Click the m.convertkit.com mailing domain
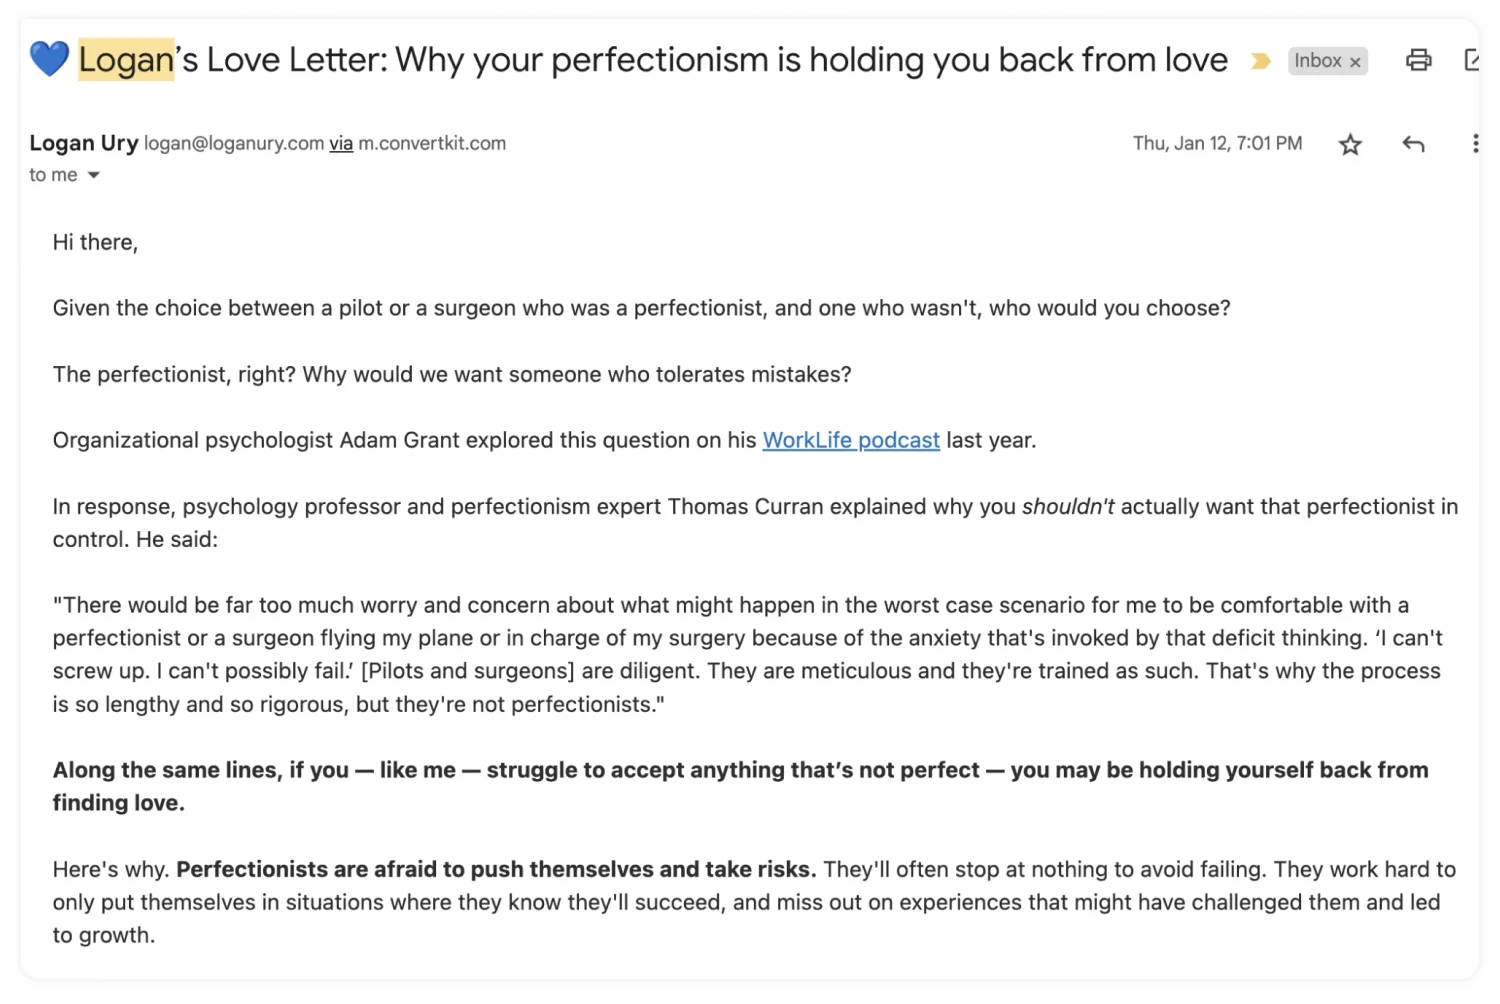 click(x=432, y=144)
